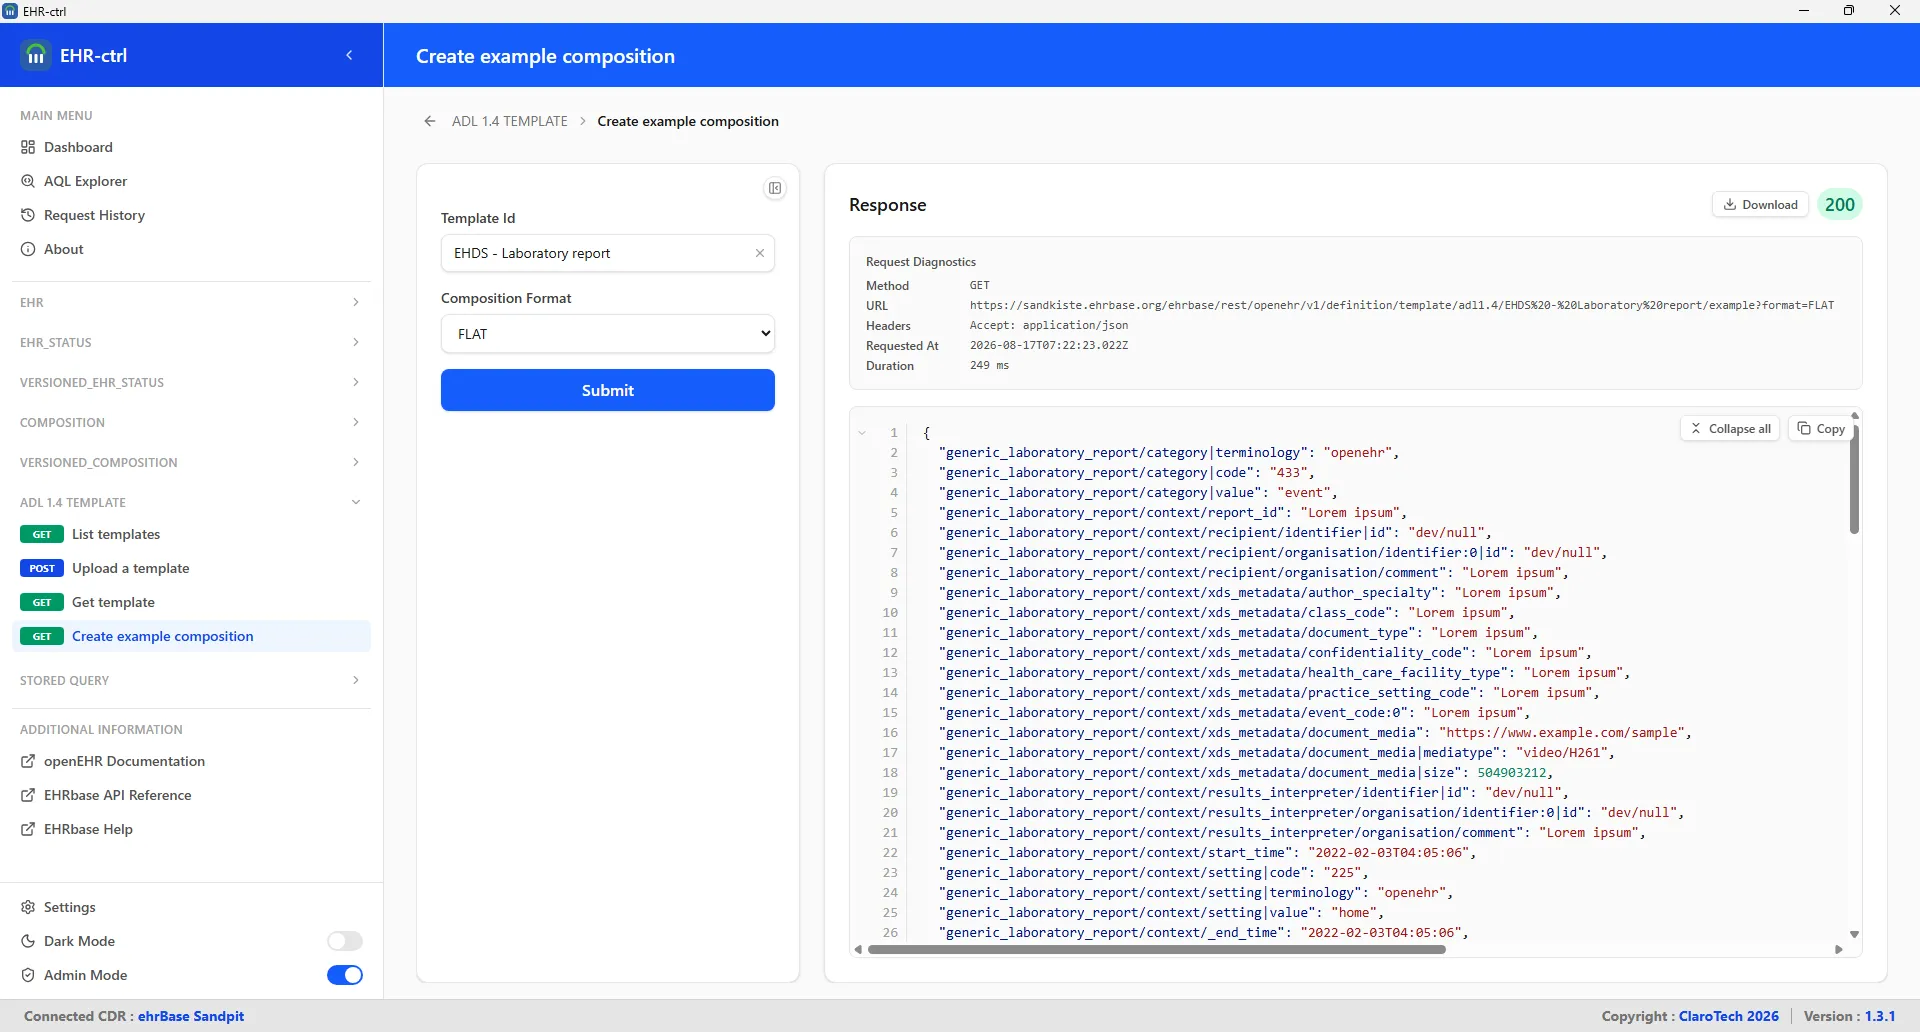1920x1032 pixels.
Task: Select Upload a template POST item
Action: pyautogui.click(x=191, y=568)
